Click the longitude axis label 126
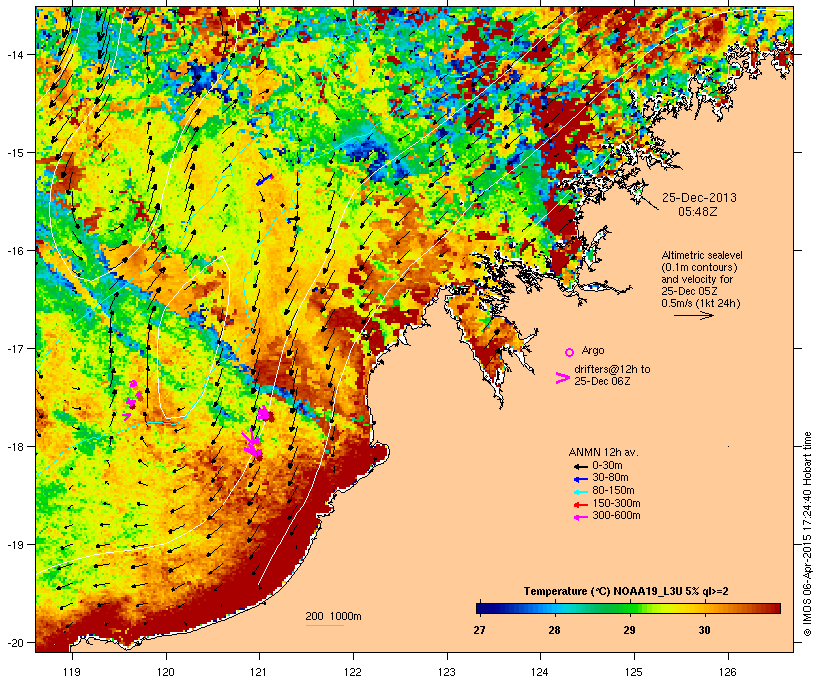 [728, 672]
